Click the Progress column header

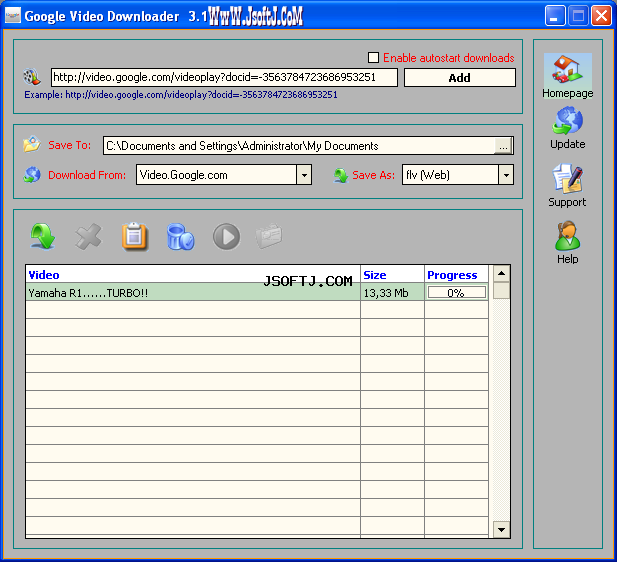click(x=456, y=275)
